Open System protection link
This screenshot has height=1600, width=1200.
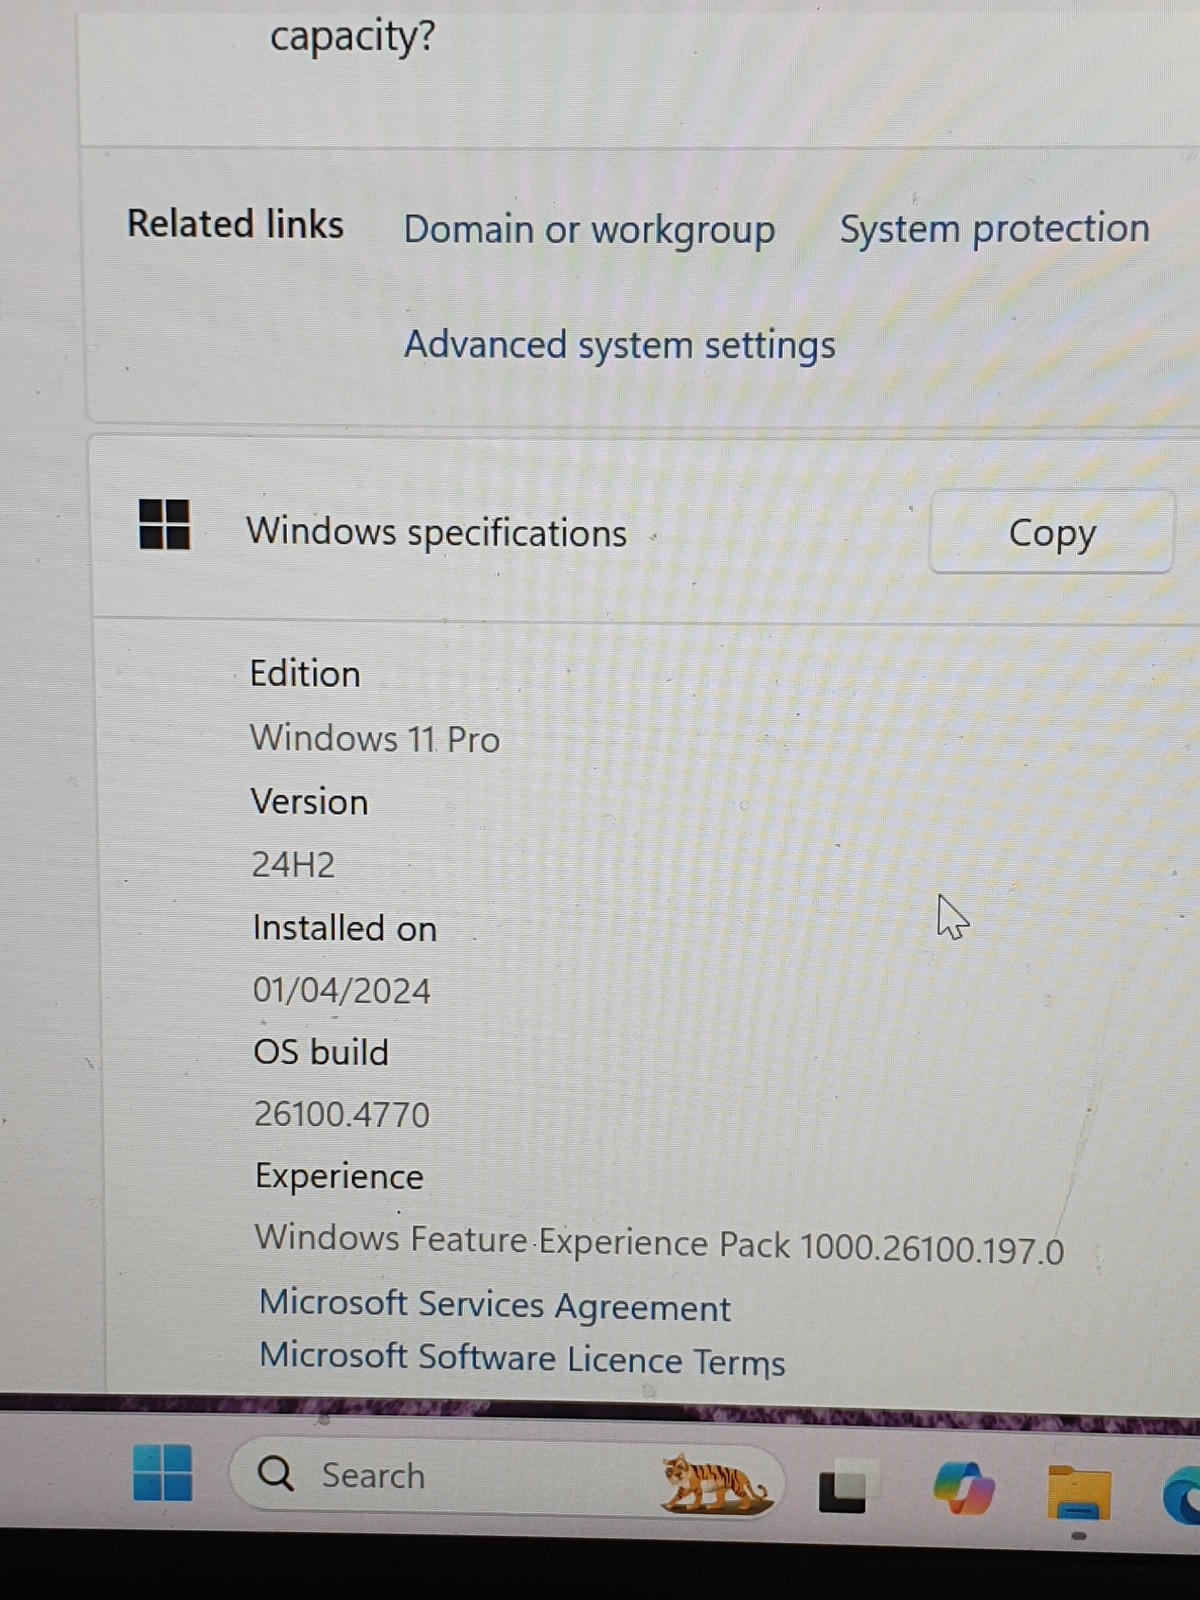[x=994, y=229]
